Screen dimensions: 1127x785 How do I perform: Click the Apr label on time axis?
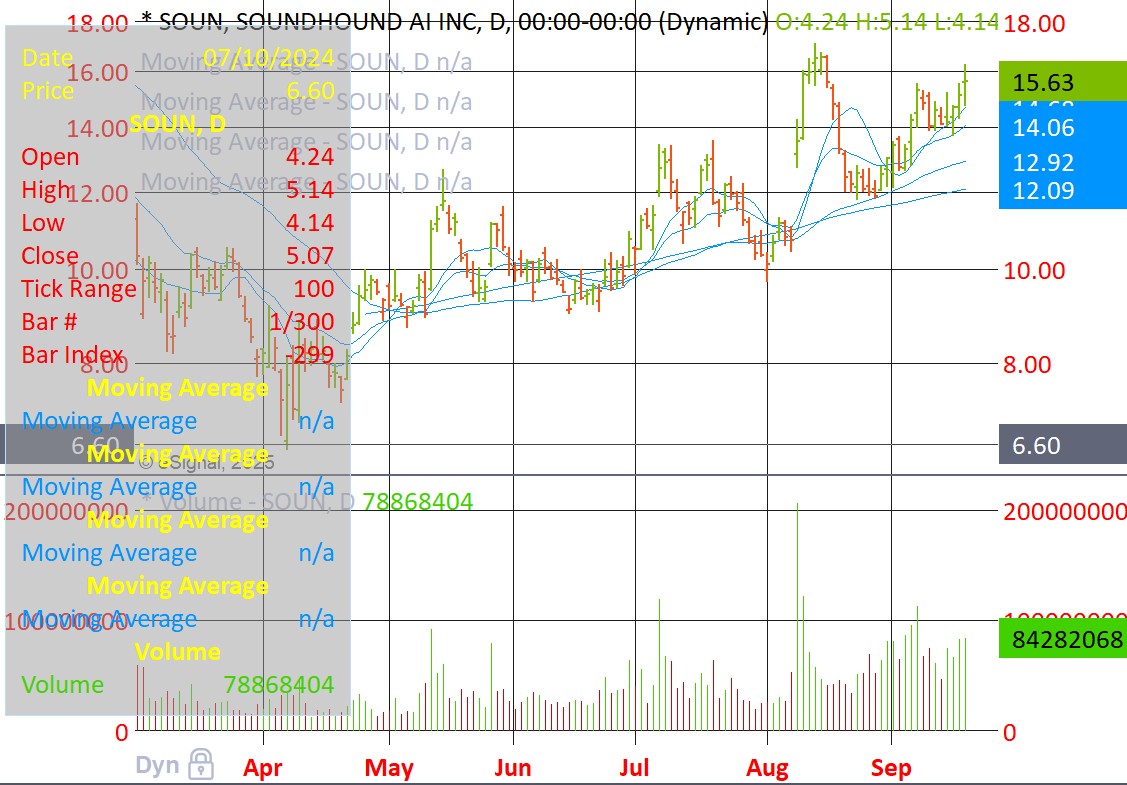(263, 768)
